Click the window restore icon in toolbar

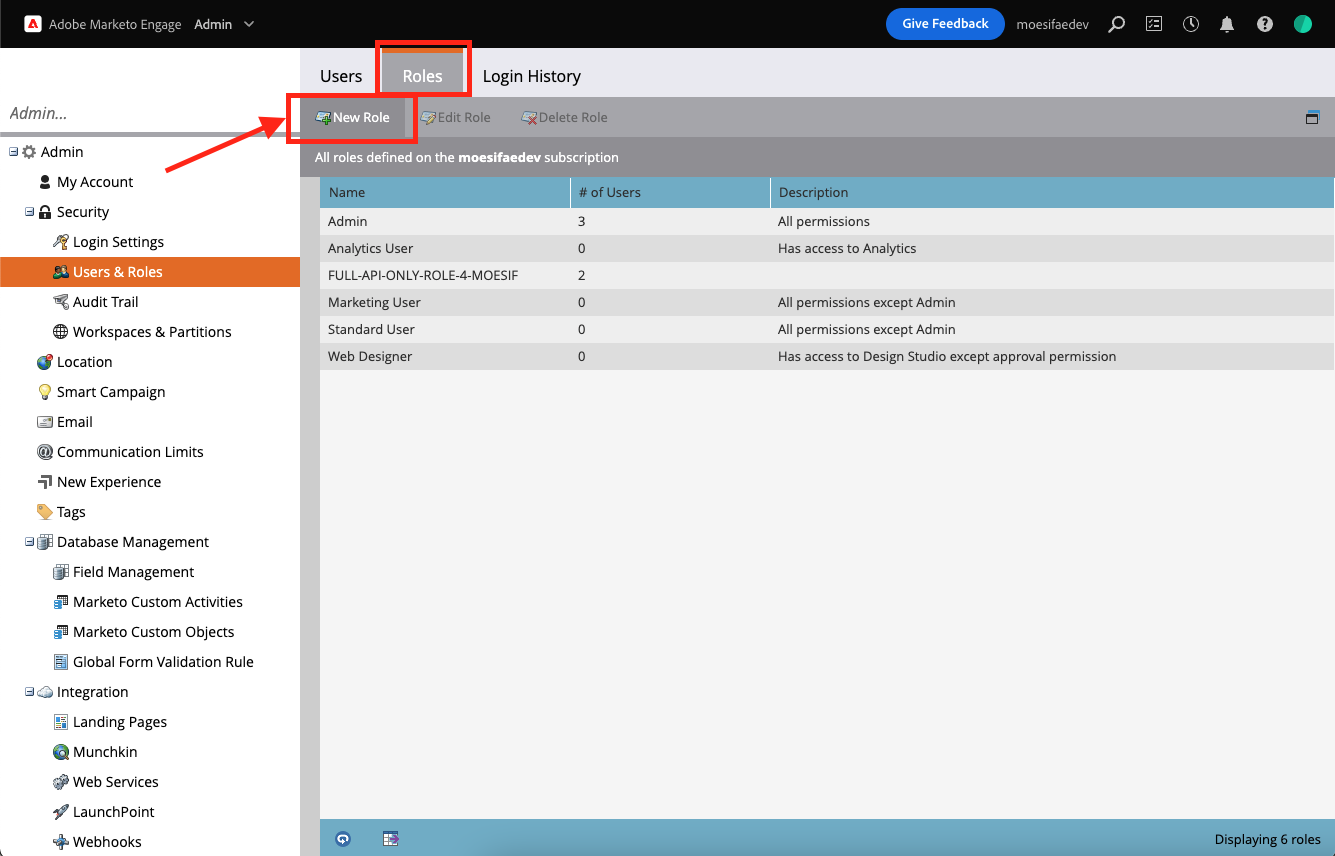(1312, 117)
